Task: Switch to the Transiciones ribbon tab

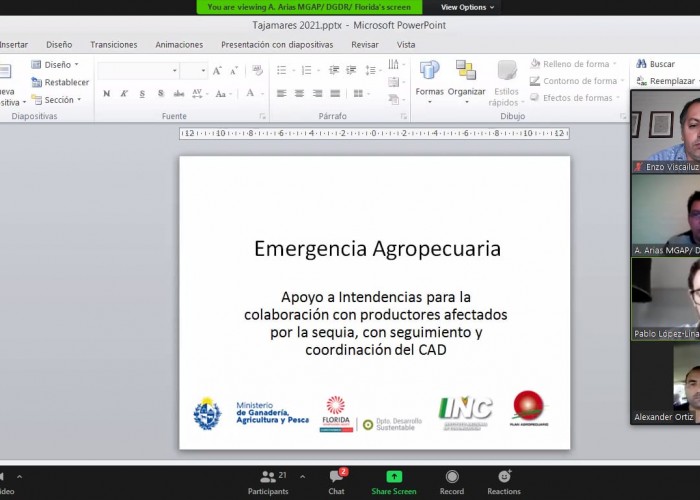Action: click(x=114, y=44)
